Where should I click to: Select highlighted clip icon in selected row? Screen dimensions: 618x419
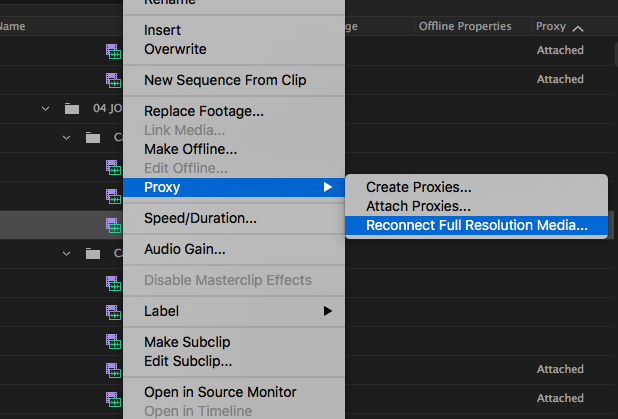click(113, 225)
